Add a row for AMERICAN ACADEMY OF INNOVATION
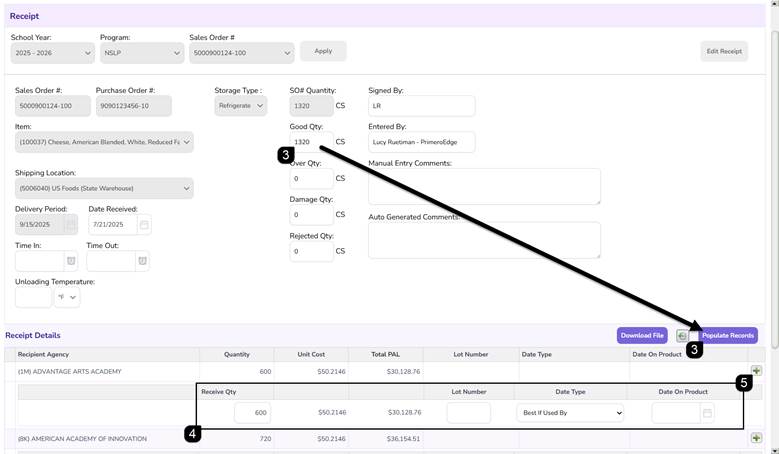This screenshot has height=454, width=779. point(756,438)
